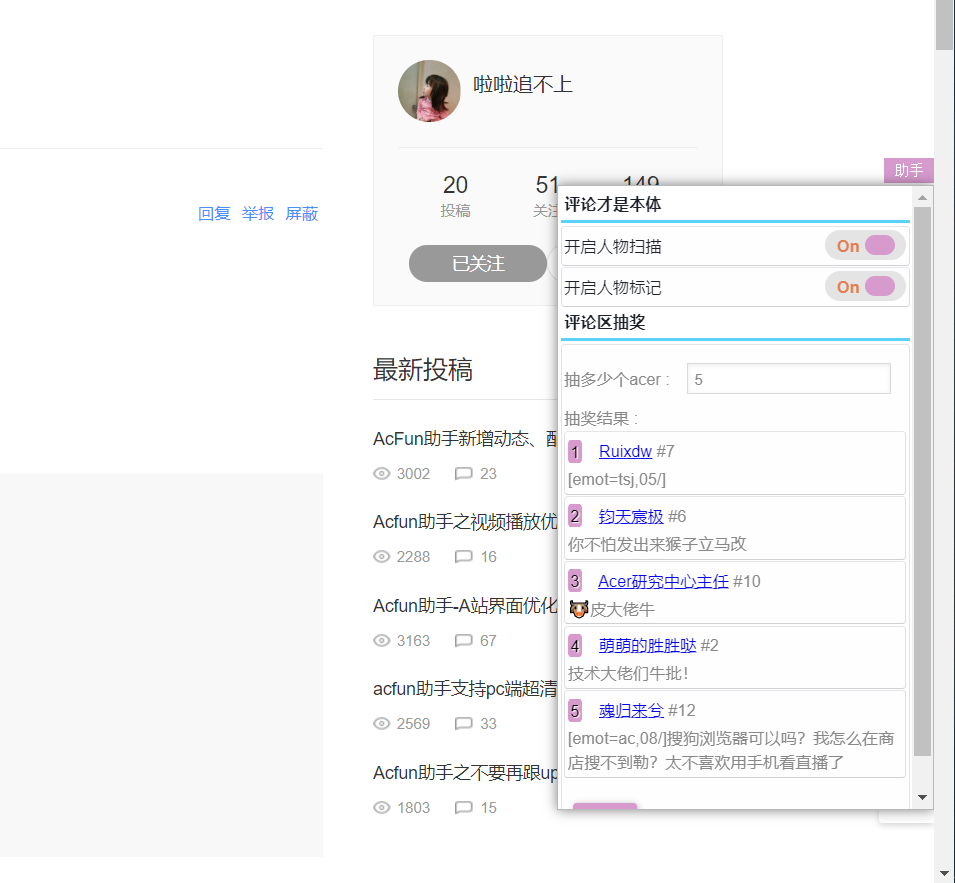
Task: Click the comment icon beside 15
Action: pyautogui.click(x=463, y=807)
